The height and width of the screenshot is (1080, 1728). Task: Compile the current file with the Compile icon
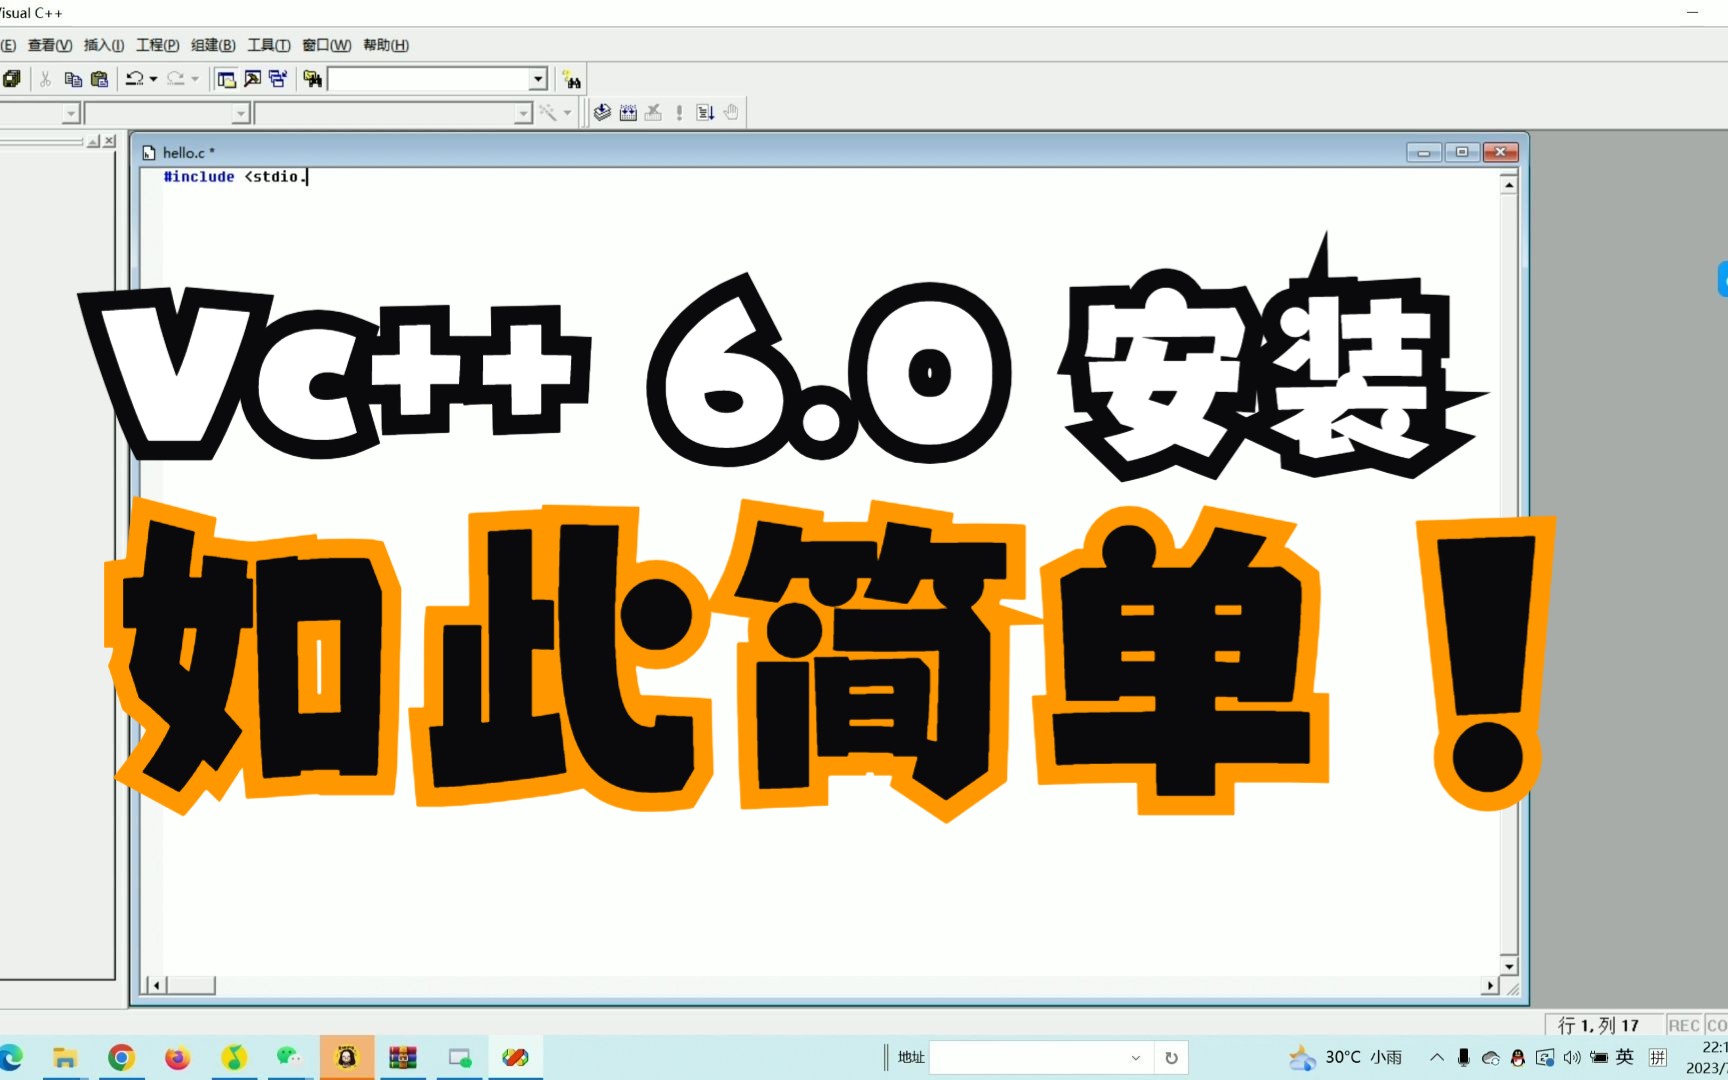[x=602, y=112]
